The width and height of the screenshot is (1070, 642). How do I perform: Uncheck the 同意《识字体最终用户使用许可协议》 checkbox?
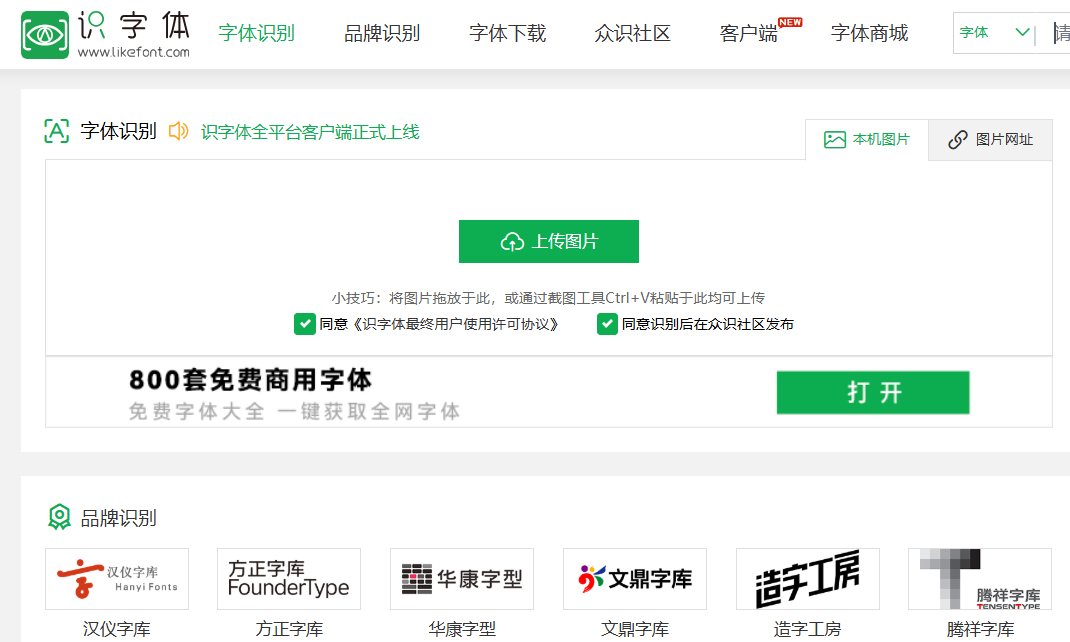click(304, 324)
